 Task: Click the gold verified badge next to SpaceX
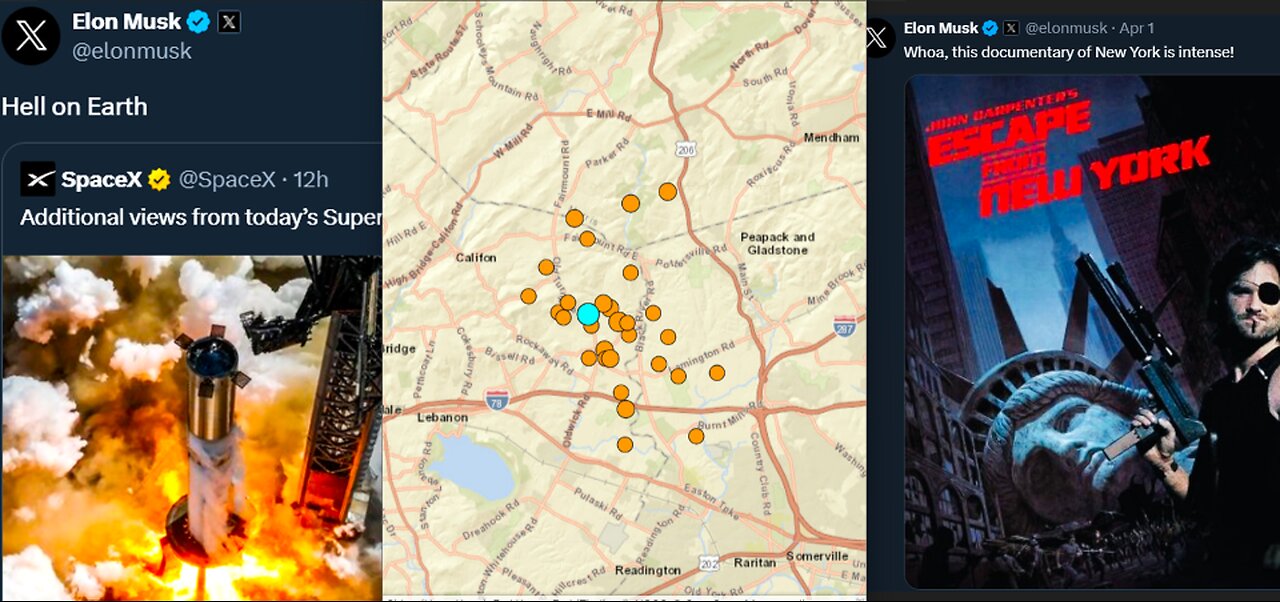point(159,180)
